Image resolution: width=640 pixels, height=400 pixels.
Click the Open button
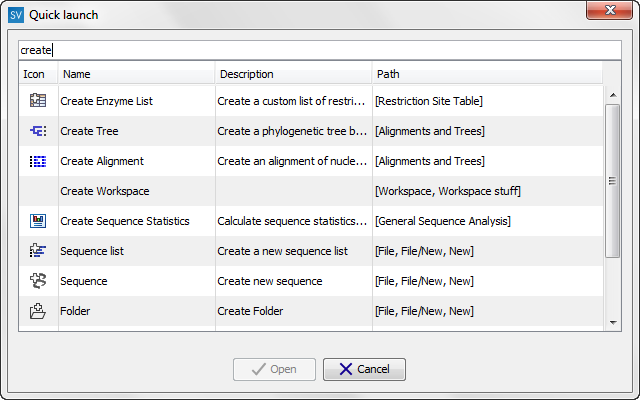click(x=274, y=369)
